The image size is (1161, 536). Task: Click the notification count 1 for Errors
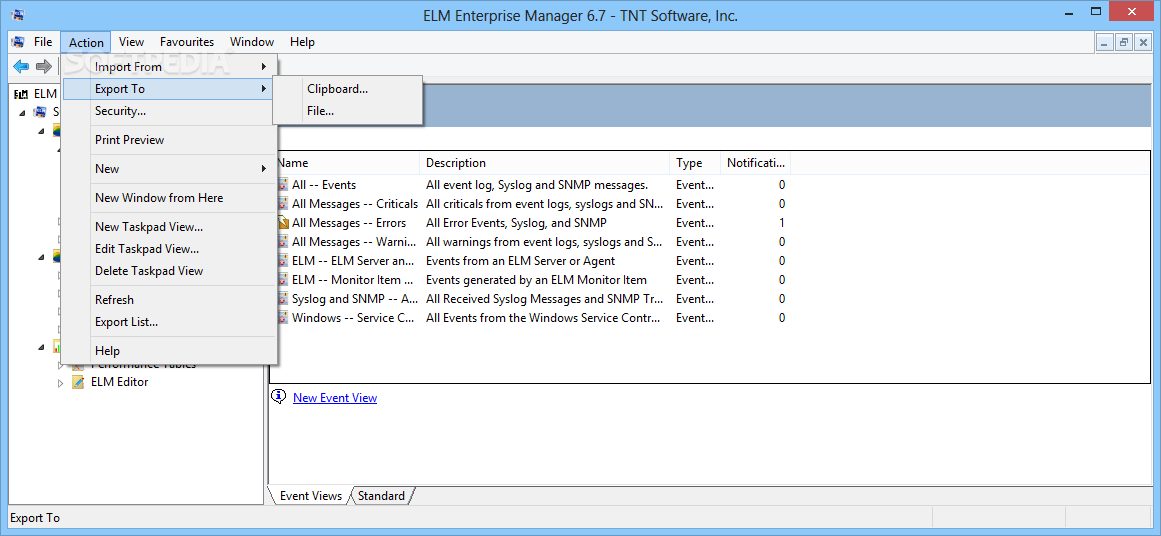782,223
